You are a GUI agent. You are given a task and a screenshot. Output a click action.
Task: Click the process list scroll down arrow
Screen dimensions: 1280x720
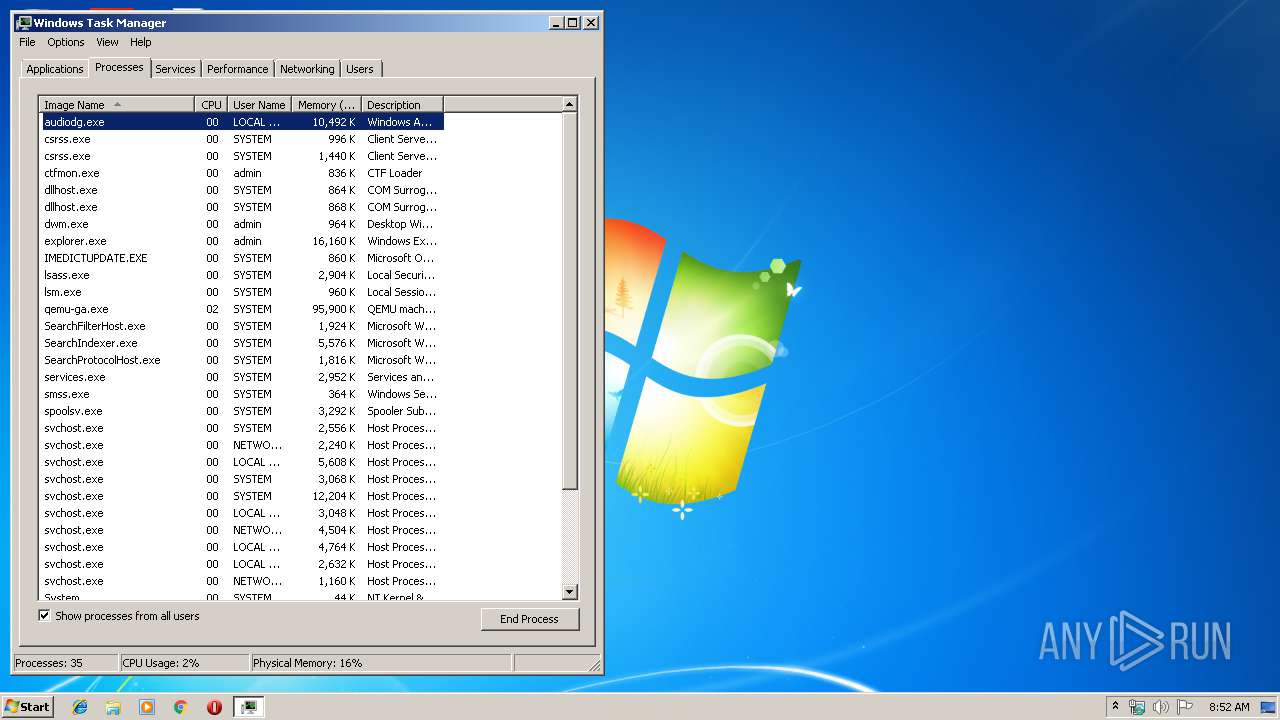[x=569, y=592]
